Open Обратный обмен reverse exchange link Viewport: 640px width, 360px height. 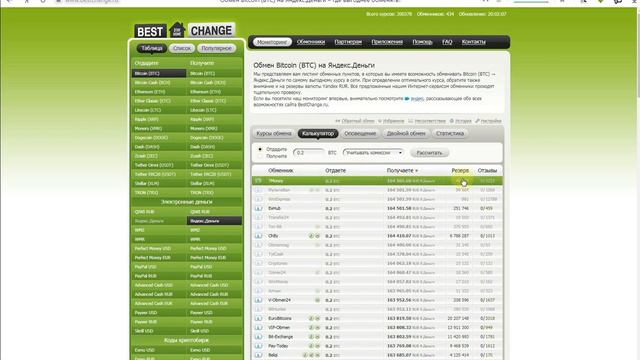coord(355,121)
